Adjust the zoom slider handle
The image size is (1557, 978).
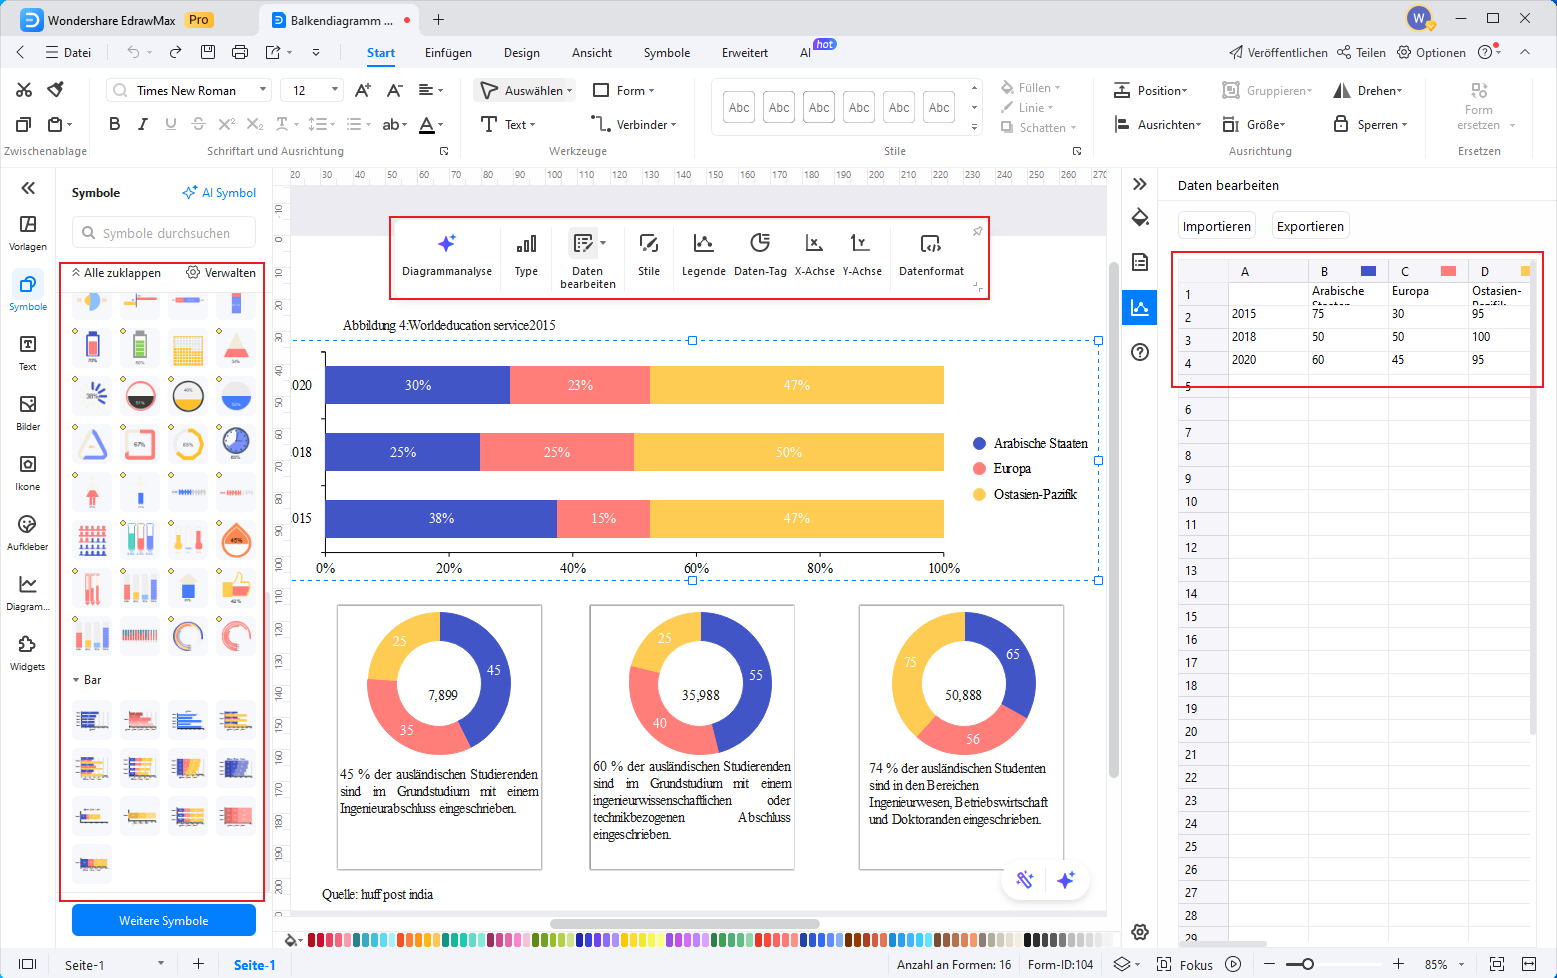[1307, 965]
